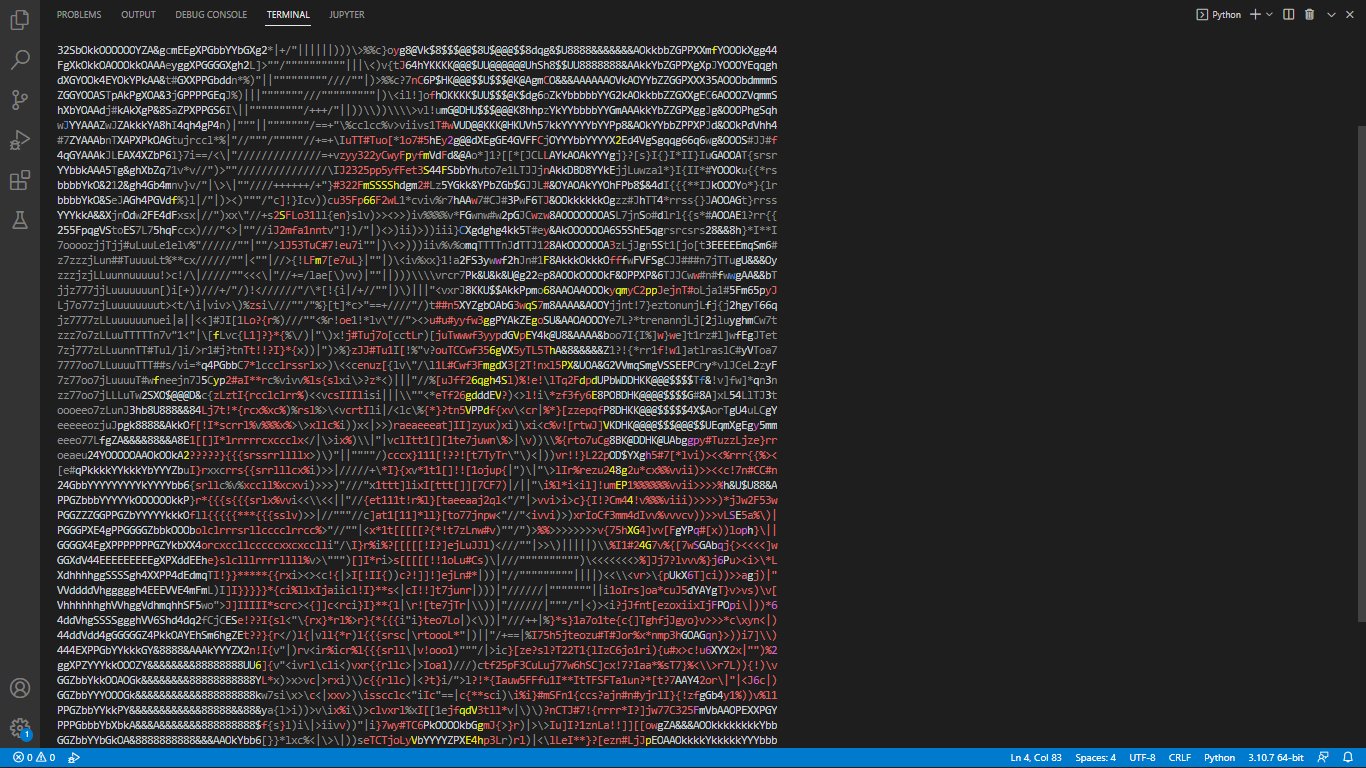1366x768 pixels.
Task: Kill the terminal with the trash icon
Action: [1310, 15]
